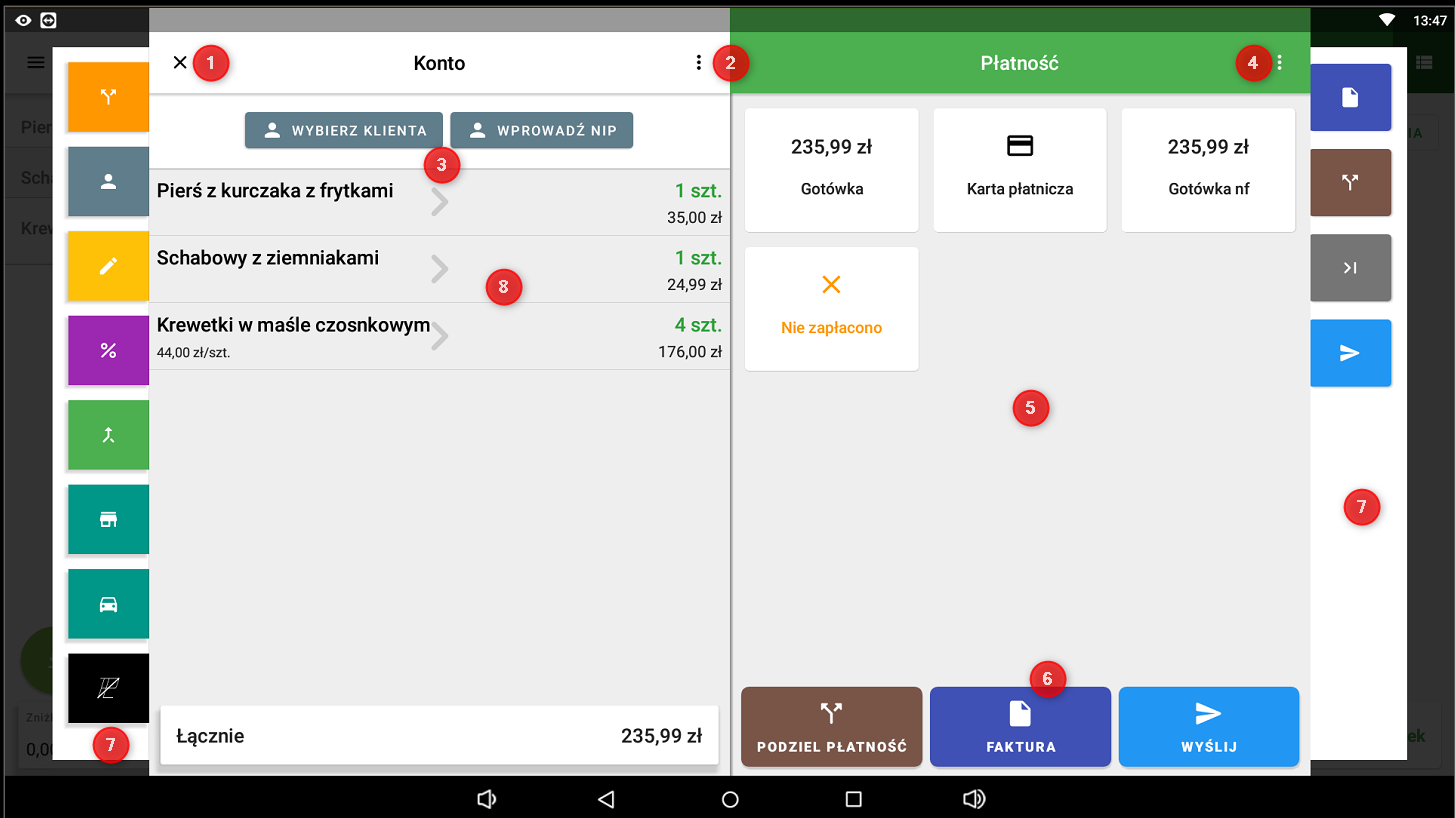This screenshot has width=1455, height=818.
Task: Click the blue document icon in right sidebar
Action: tap(1350, 97)
